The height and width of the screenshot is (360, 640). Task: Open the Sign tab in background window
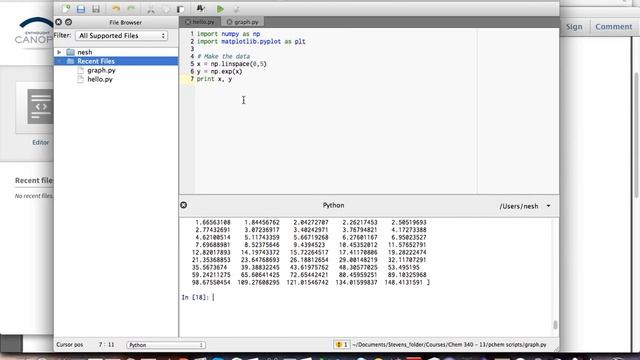(574, 27)
